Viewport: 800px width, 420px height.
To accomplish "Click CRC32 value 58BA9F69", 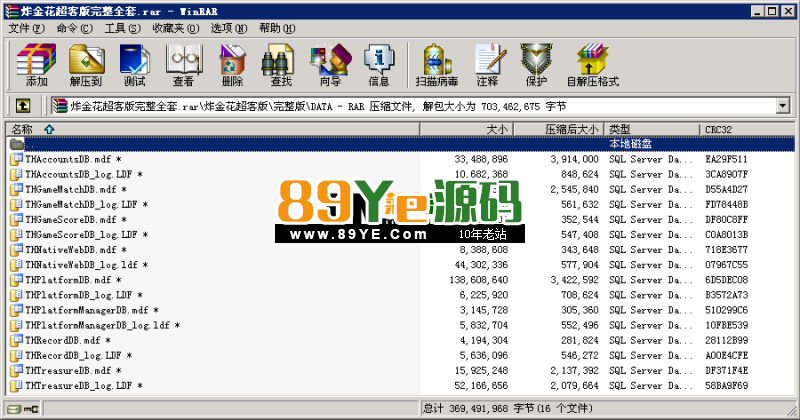I will tap(727, 386).
